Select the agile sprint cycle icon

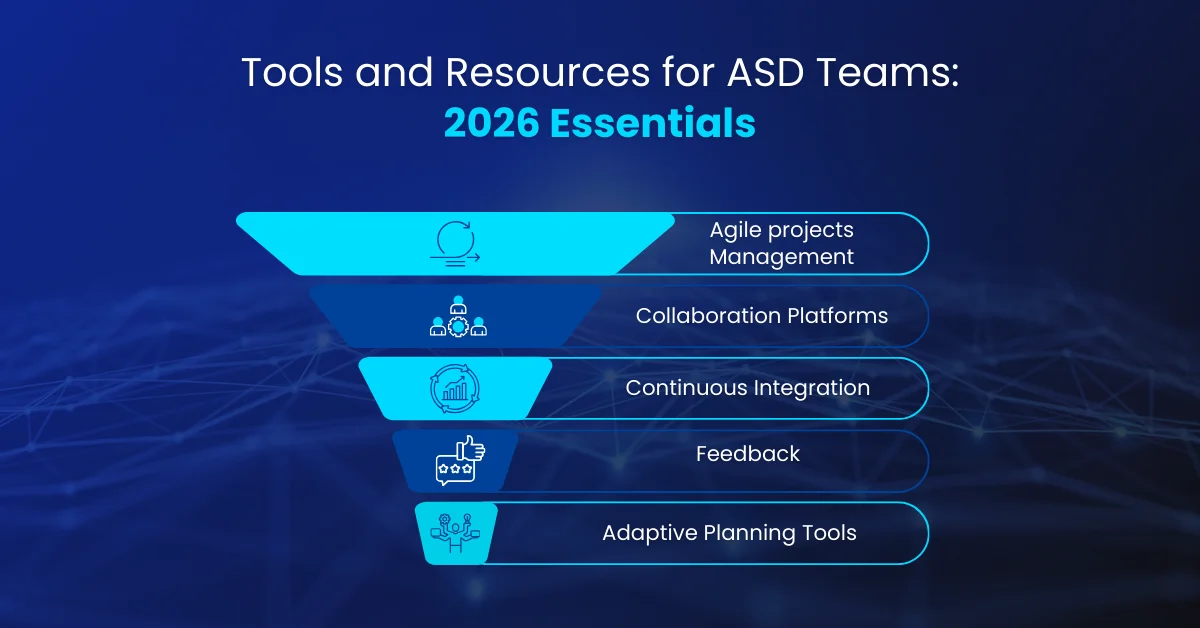(x=456, y=242)
